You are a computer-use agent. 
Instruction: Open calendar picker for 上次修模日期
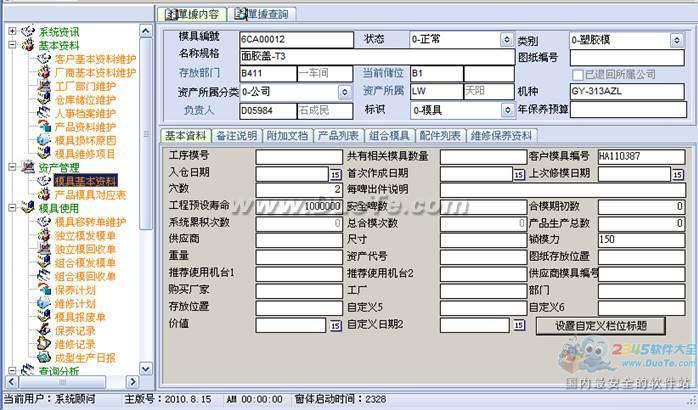(679, 174)
